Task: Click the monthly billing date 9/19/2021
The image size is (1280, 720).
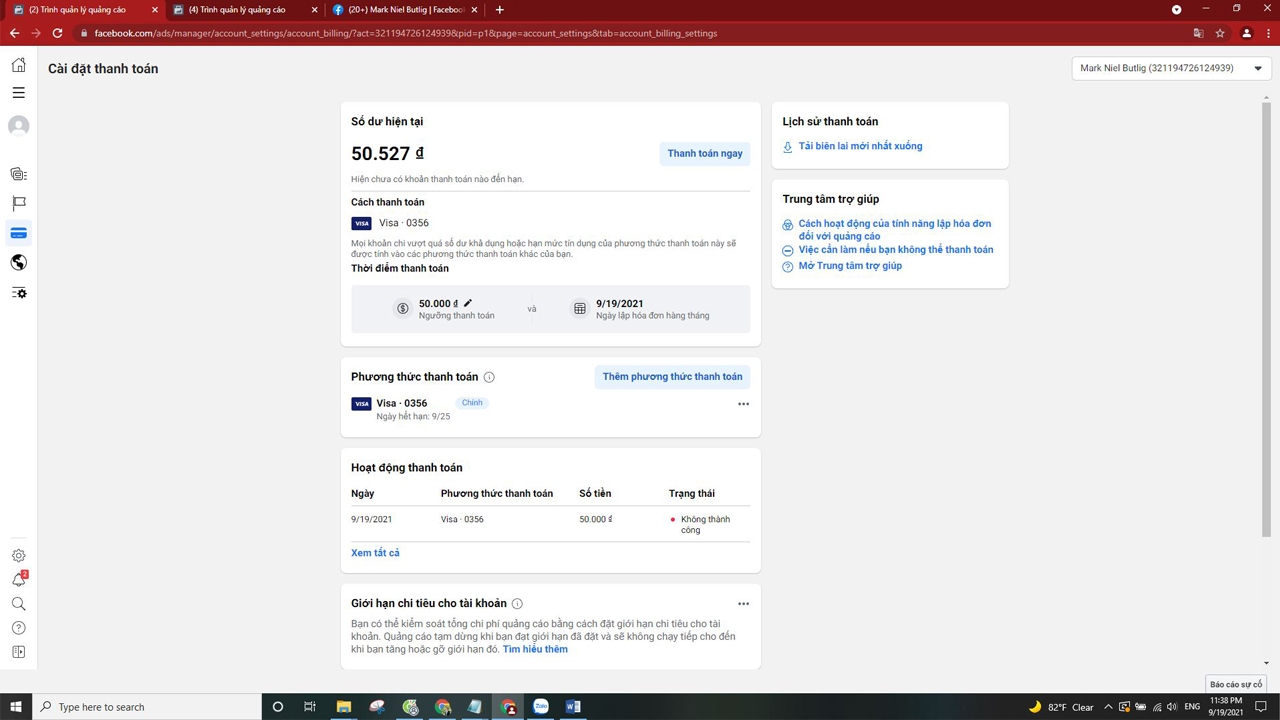Action: point(620,303)
